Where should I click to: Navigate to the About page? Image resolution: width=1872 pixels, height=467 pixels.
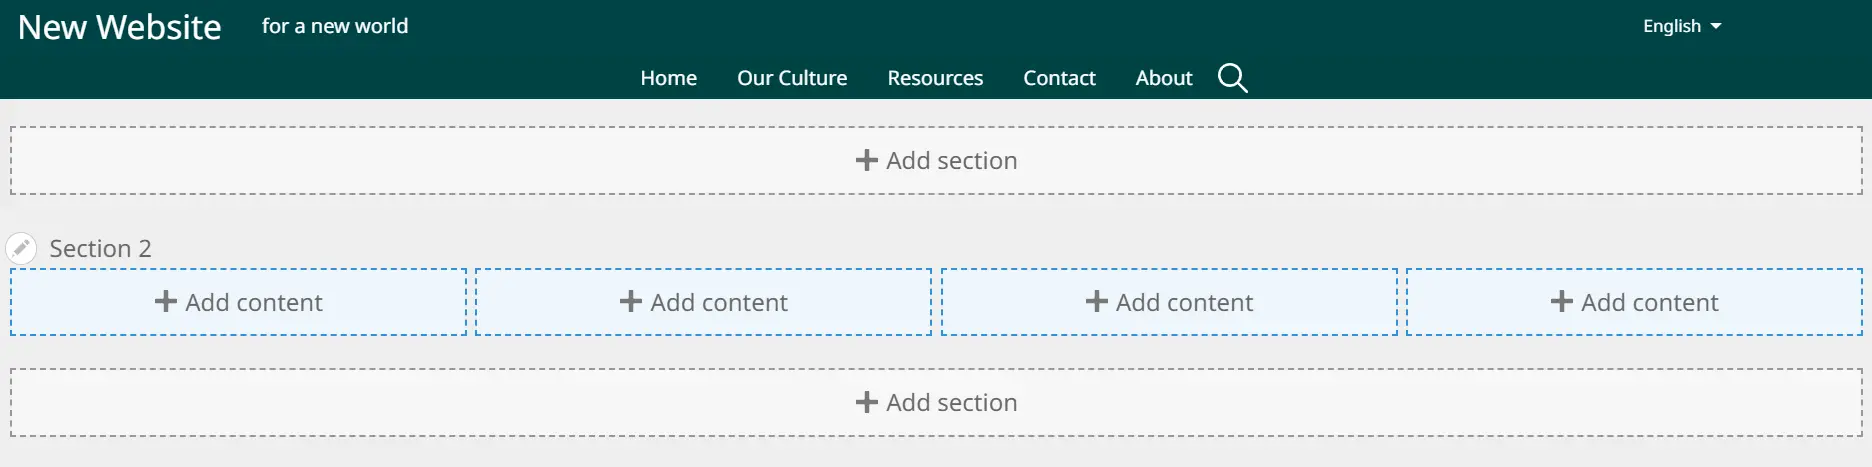point(1163,78)
